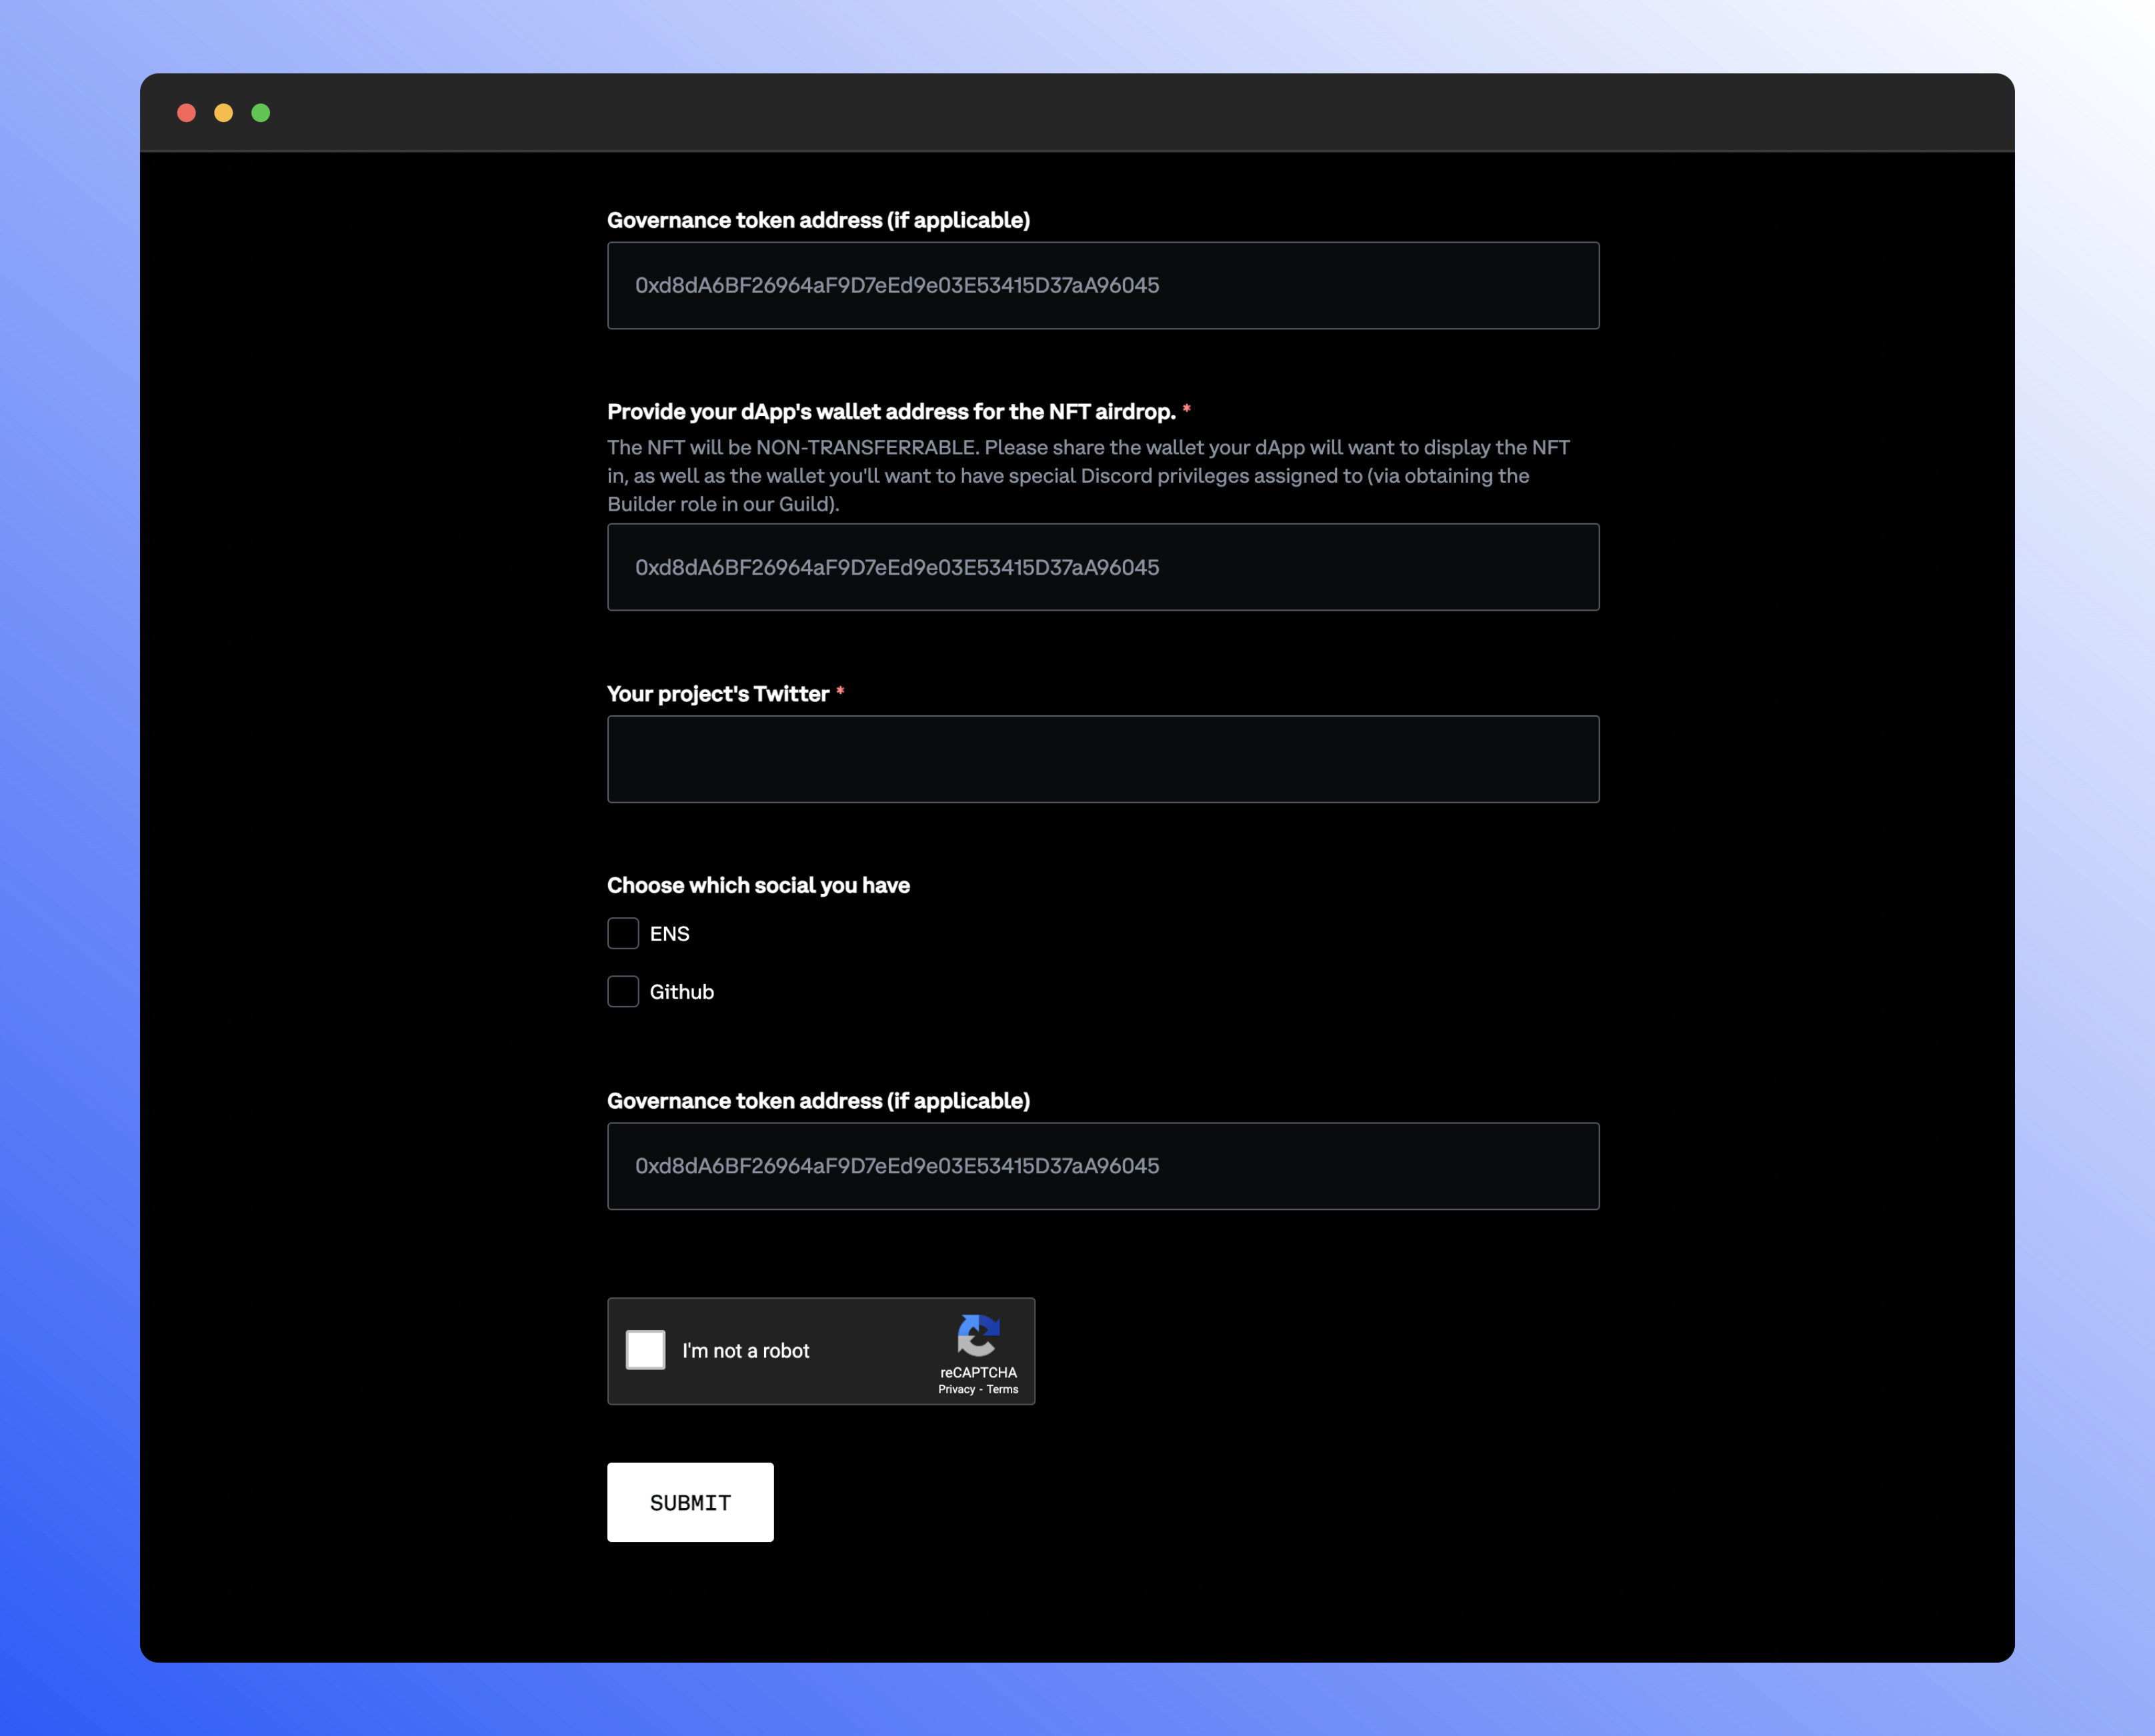Image resolution: width=2155 pixels, height=1736 pixels.
Task: Open the reCAPTCHA Privacy link
Action: click(956, 1389)
